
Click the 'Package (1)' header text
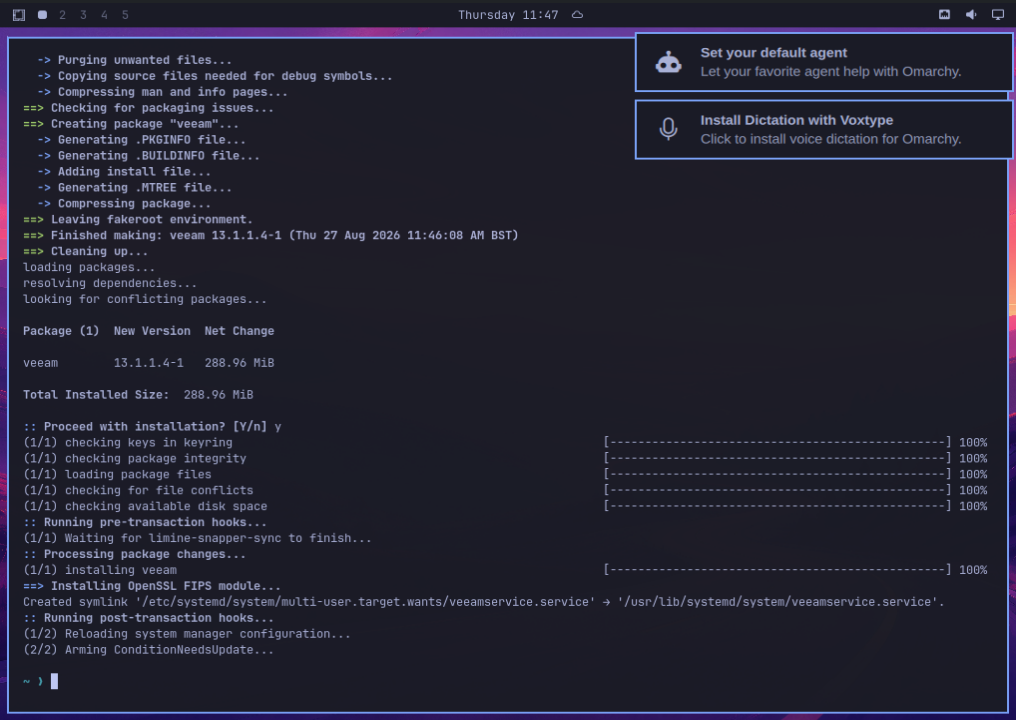tap(61, 331)
